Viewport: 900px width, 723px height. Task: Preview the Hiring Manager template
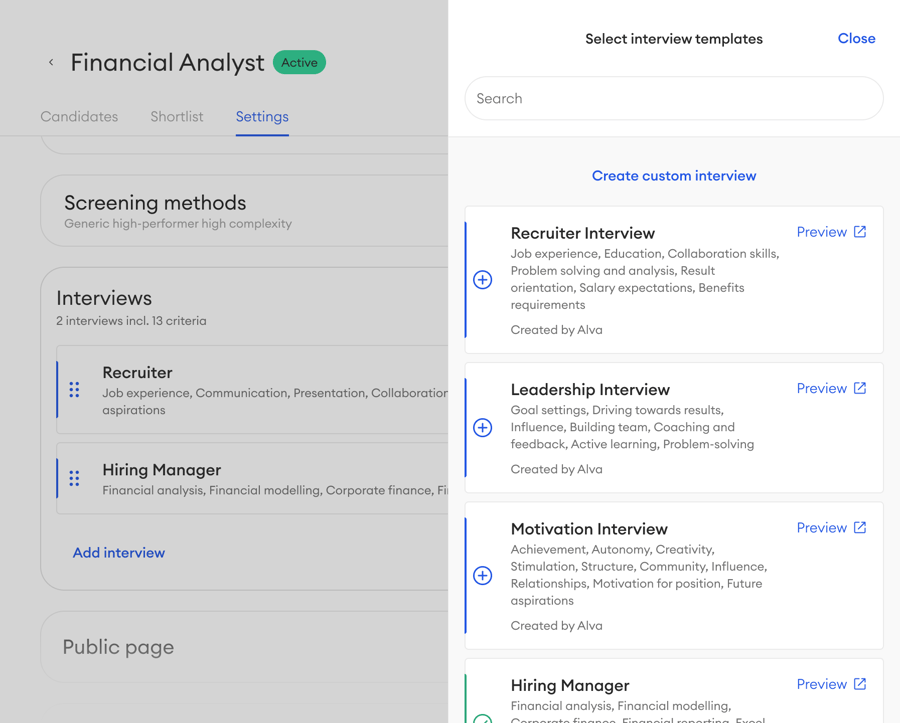[822, 684]
